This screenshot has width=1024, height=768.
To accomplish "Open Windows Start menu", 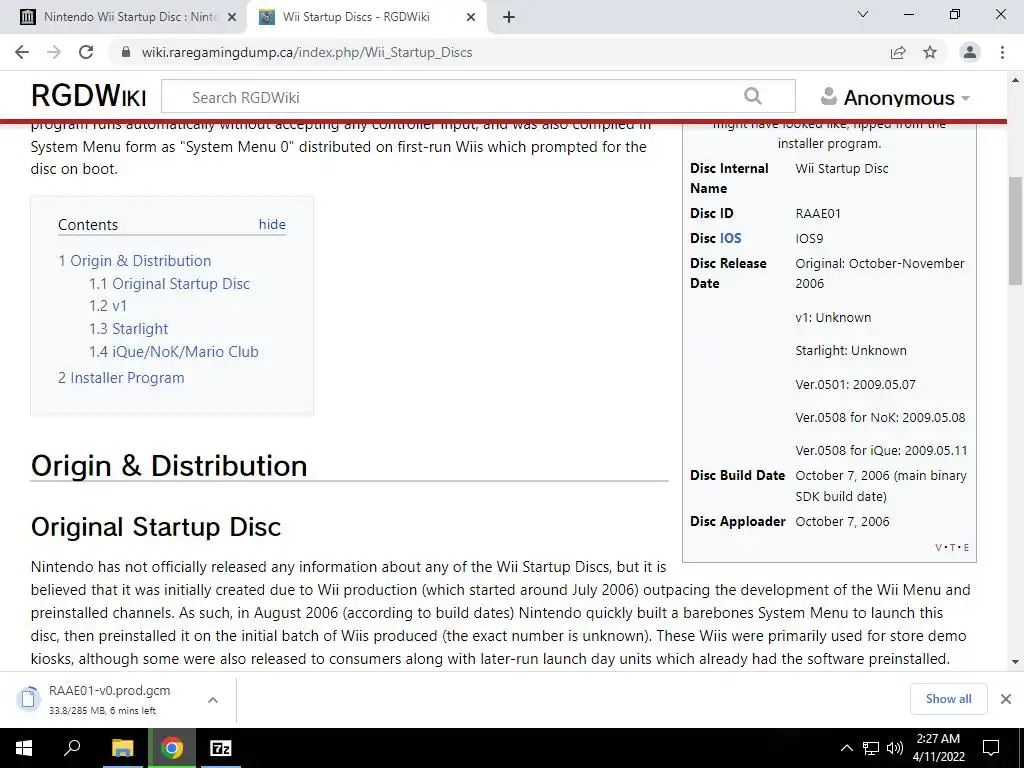I will pyautogui.click(x=23, y=748).
